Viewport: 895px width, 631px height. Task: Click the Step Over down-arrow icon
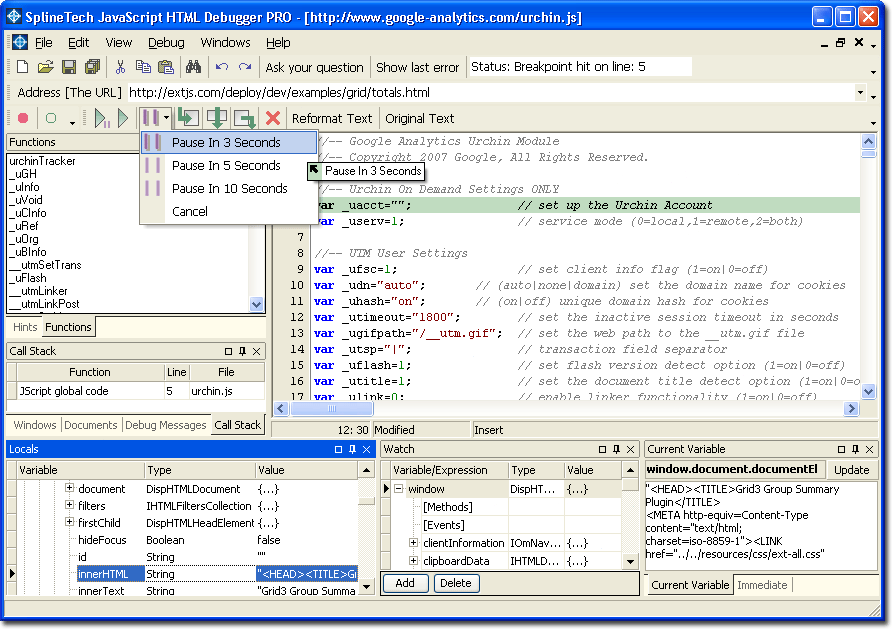point(216,118)
